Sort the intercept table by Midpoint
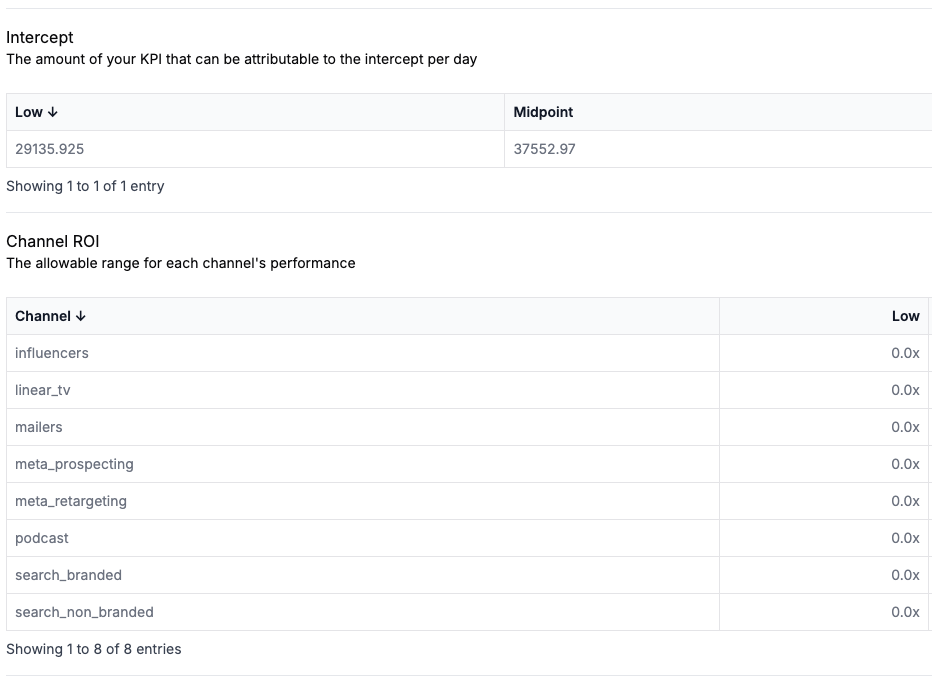The height and width of the screenshot is (682, 932). 543,112
